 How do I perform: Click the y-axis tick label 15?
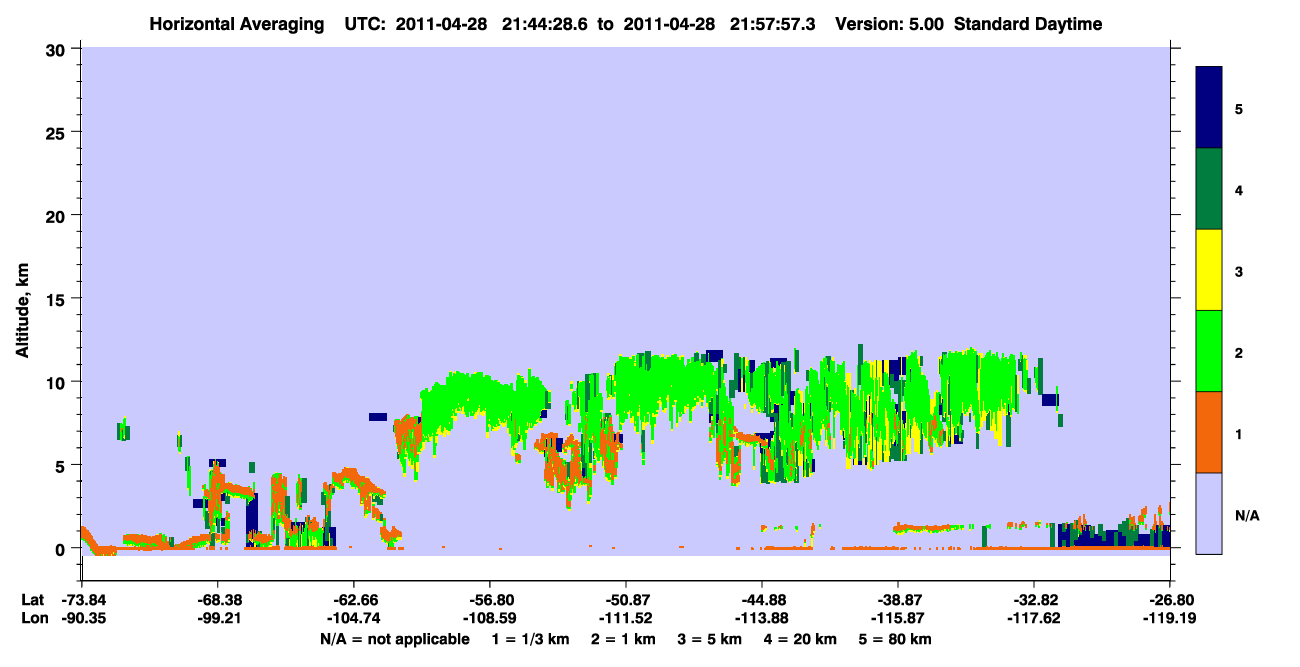57,299
